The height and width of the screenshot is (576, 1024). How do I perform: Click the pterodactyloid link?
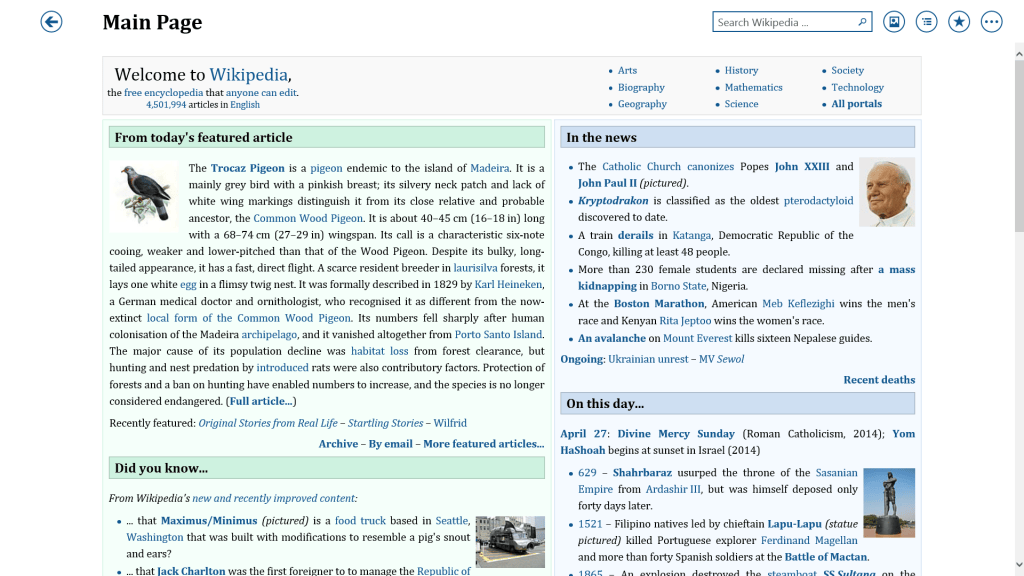(818, 200)
